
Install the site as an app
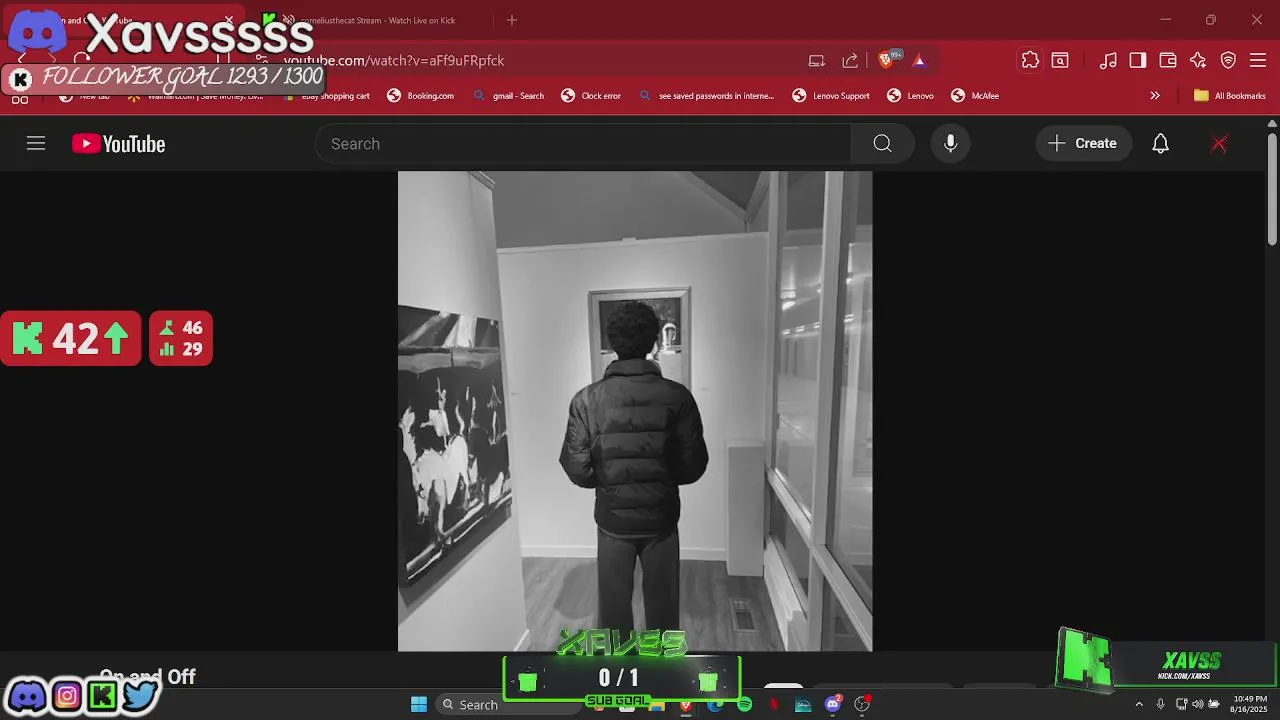click(x=817, y=61)
